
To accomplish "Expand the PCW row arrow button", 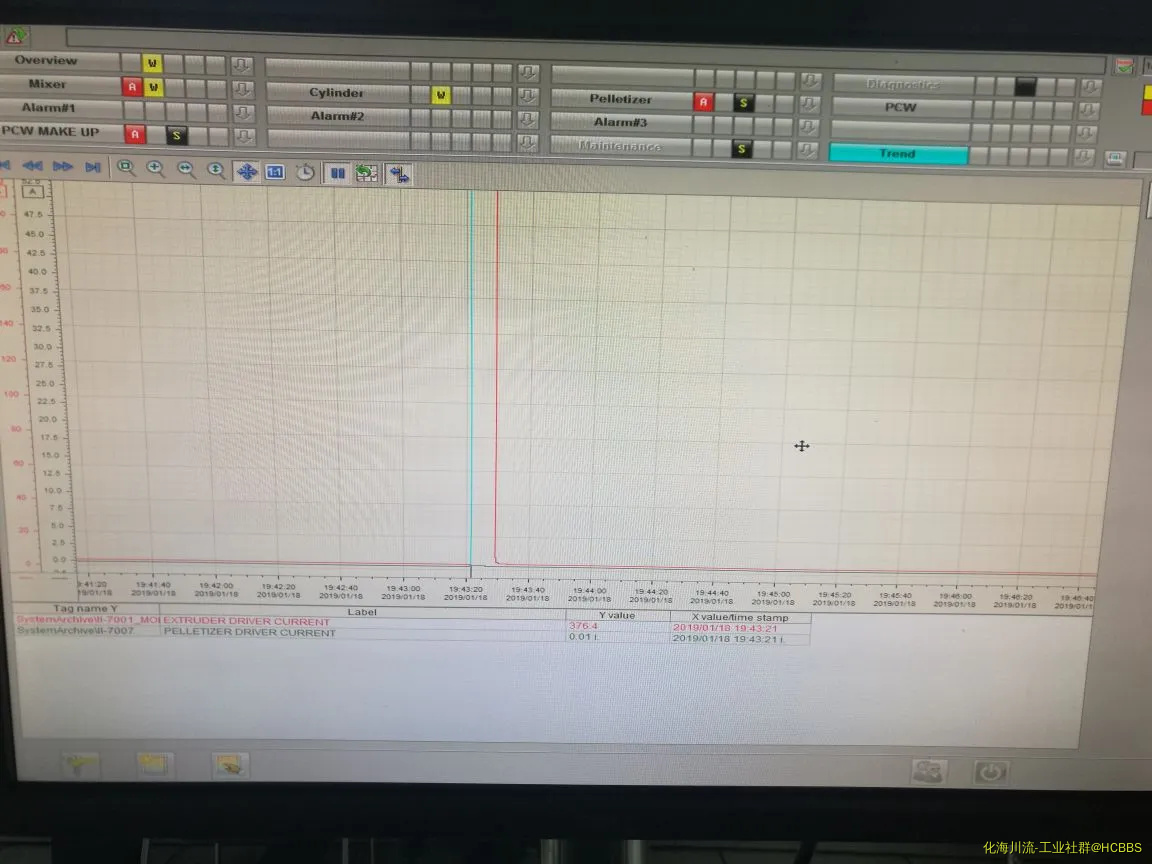I will (x=1090, y=109).
